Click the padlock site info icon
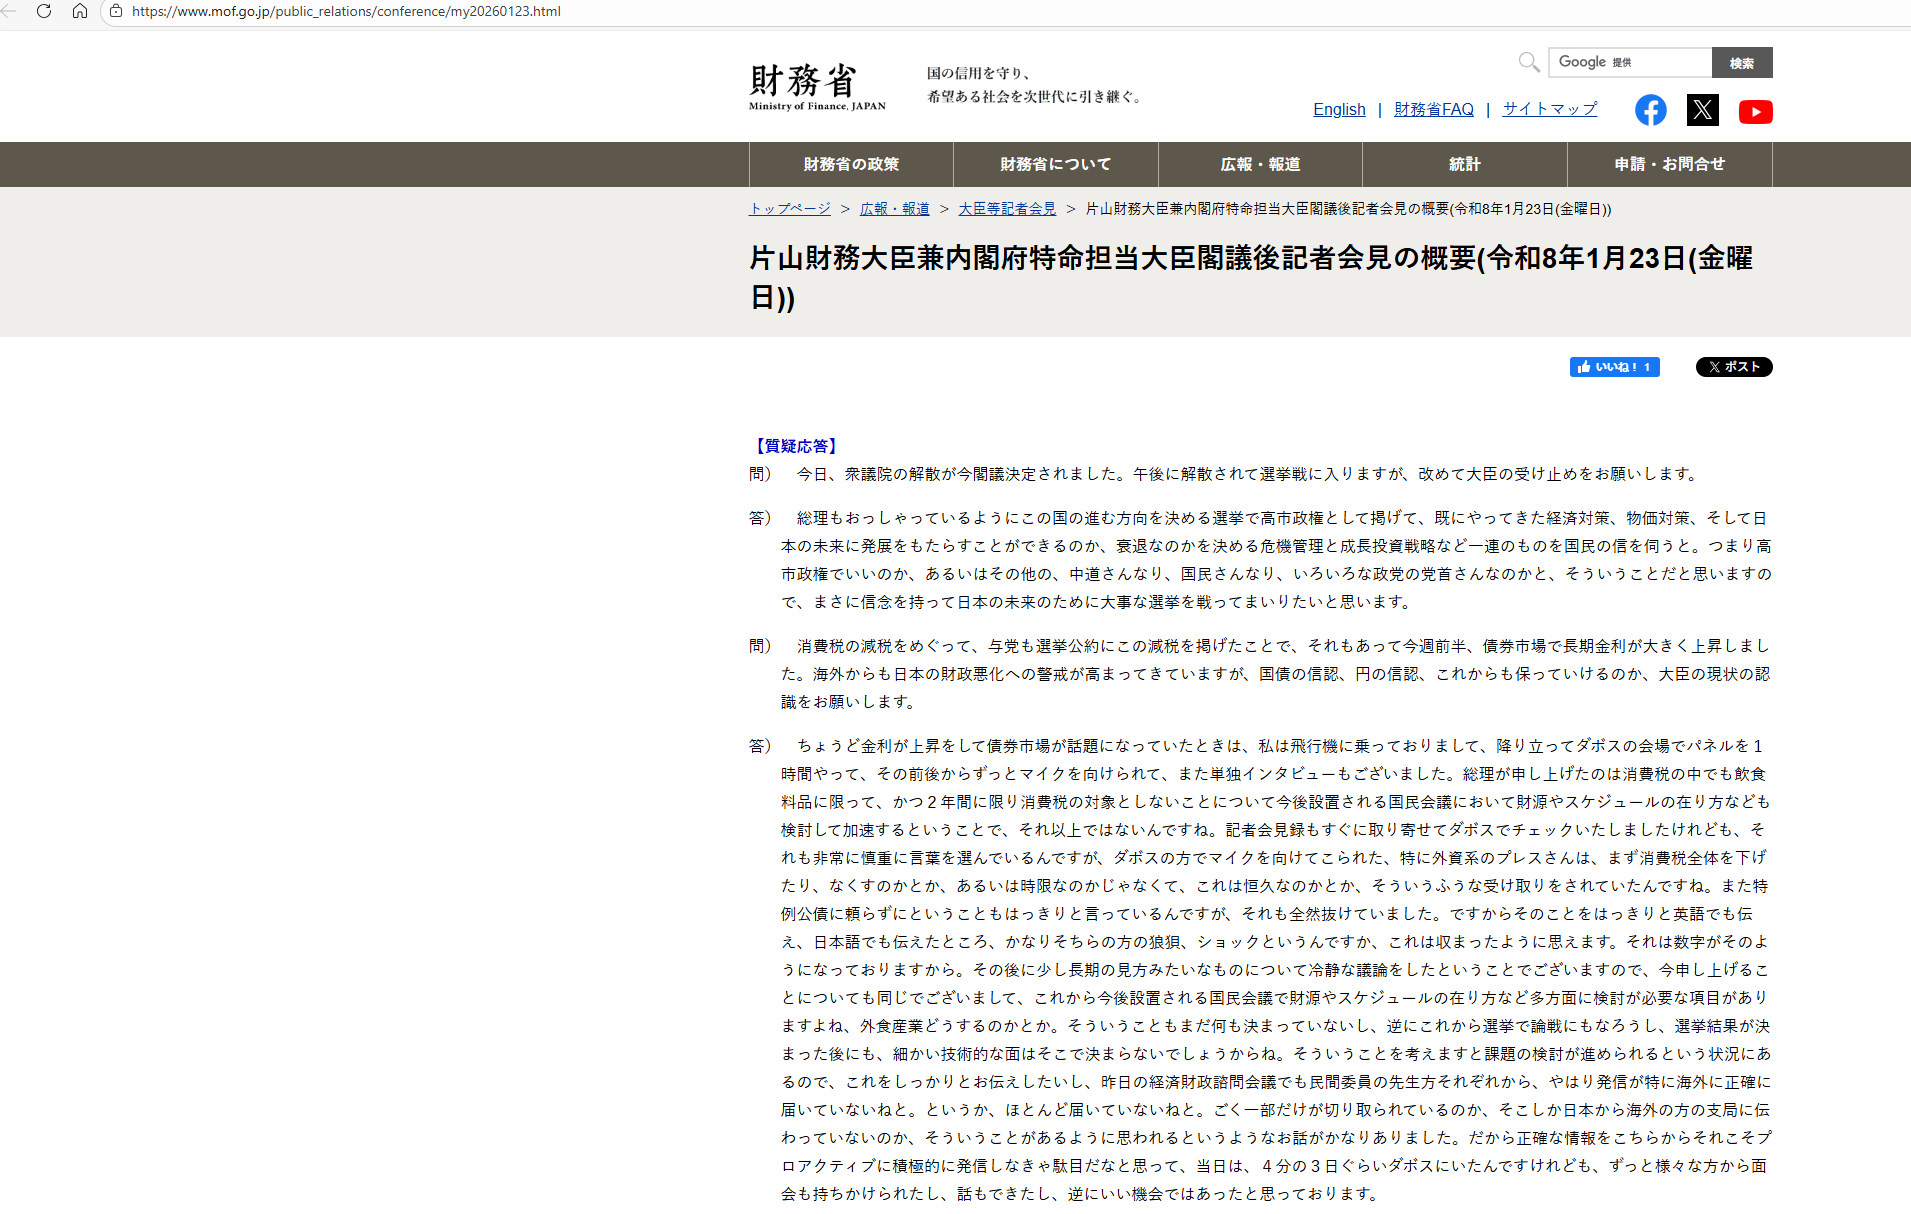 pos(116,11)
